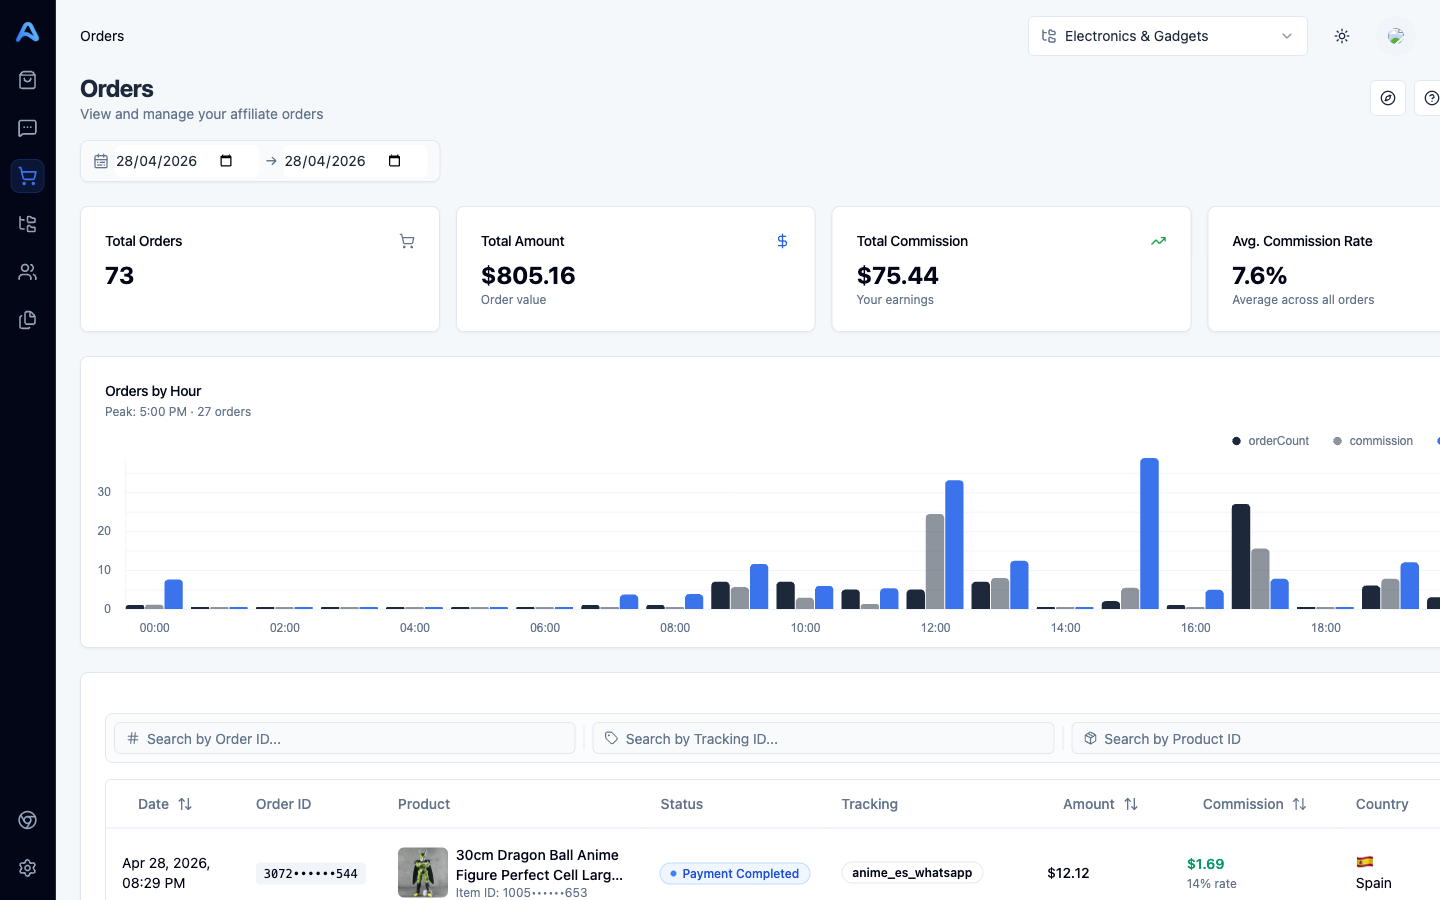Select the shopping bag icon in the sidebar
1440x900 pixels.
coord(27,79)
